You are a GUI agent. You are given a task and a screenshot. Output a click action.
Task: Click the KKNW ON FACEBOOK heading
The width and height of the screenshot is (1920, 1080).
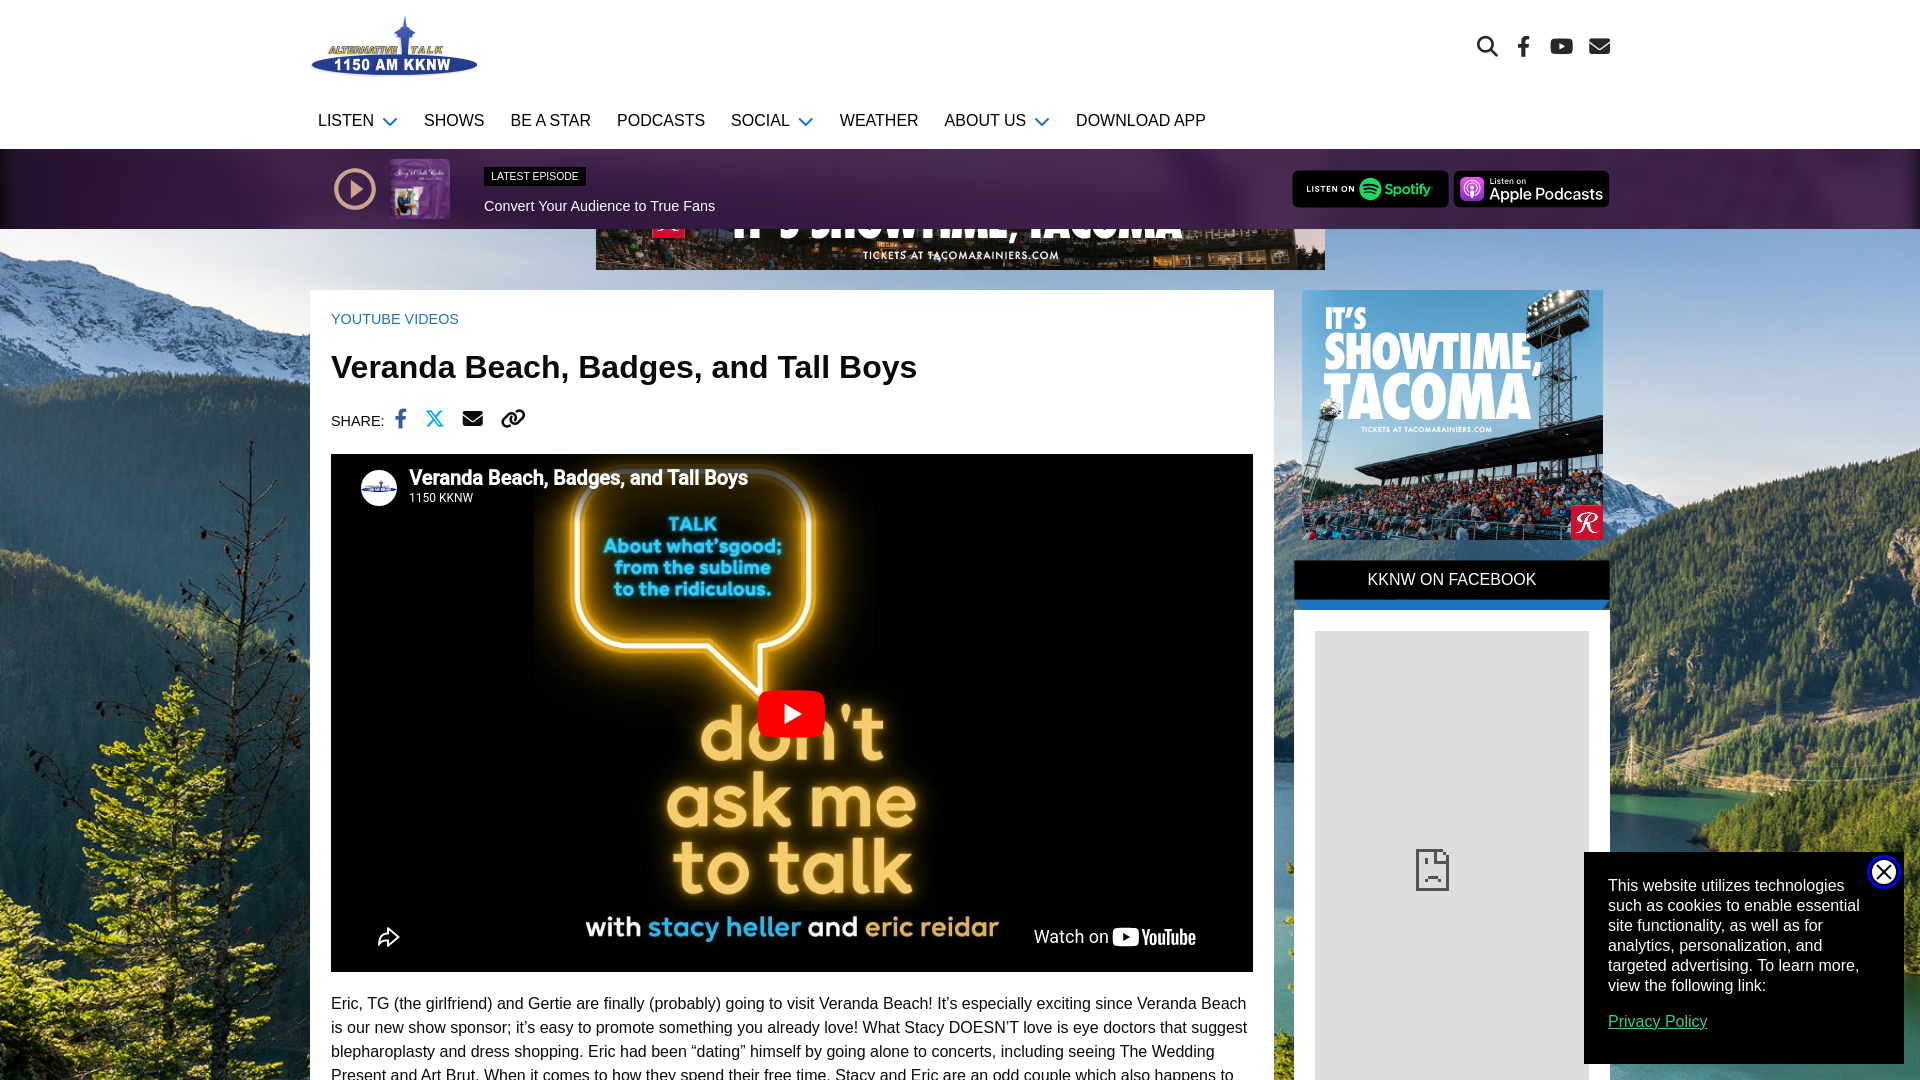click(x=1452, y=580)
